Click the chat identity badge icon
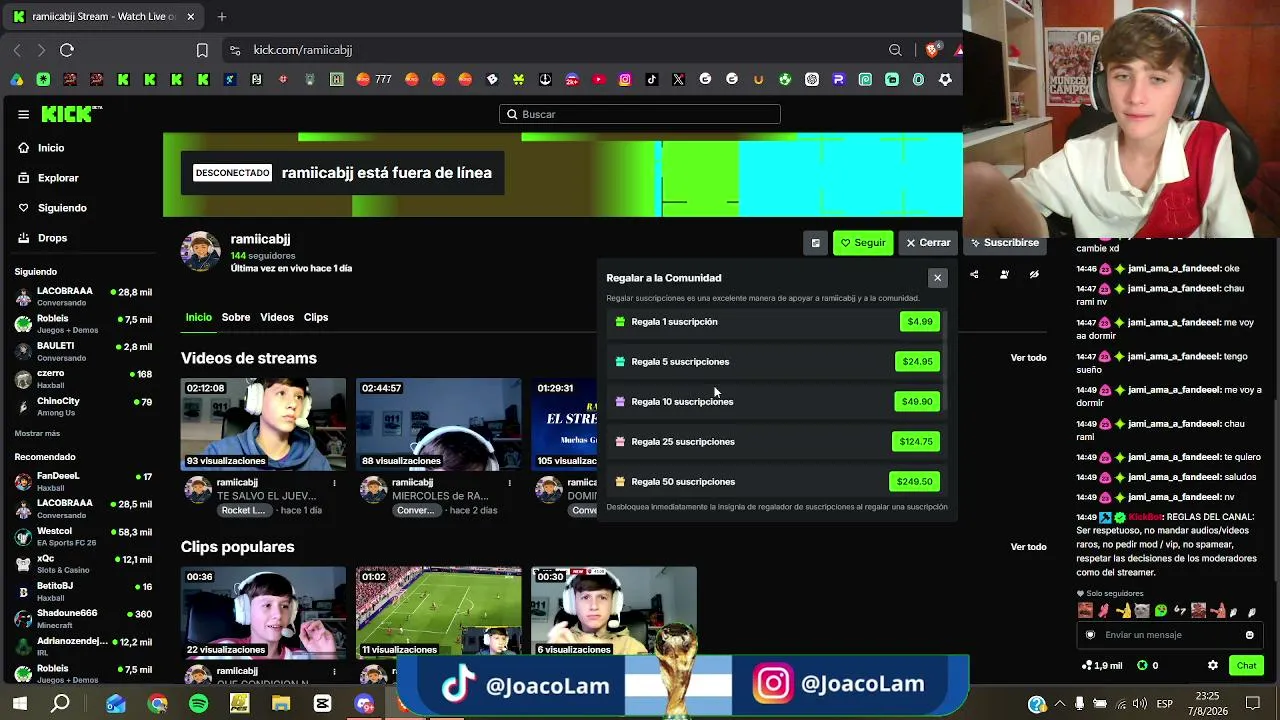This screenshot has height=720, width=1280. 1090,635
